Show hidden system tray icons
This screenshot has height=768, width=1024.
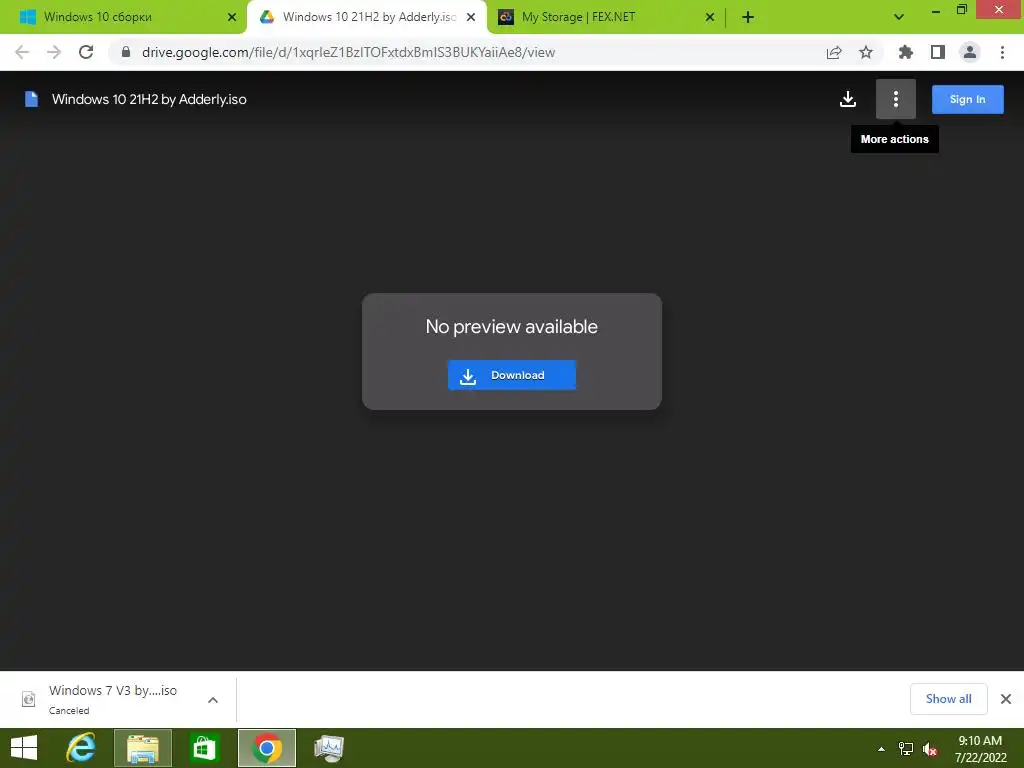(882, 749)
